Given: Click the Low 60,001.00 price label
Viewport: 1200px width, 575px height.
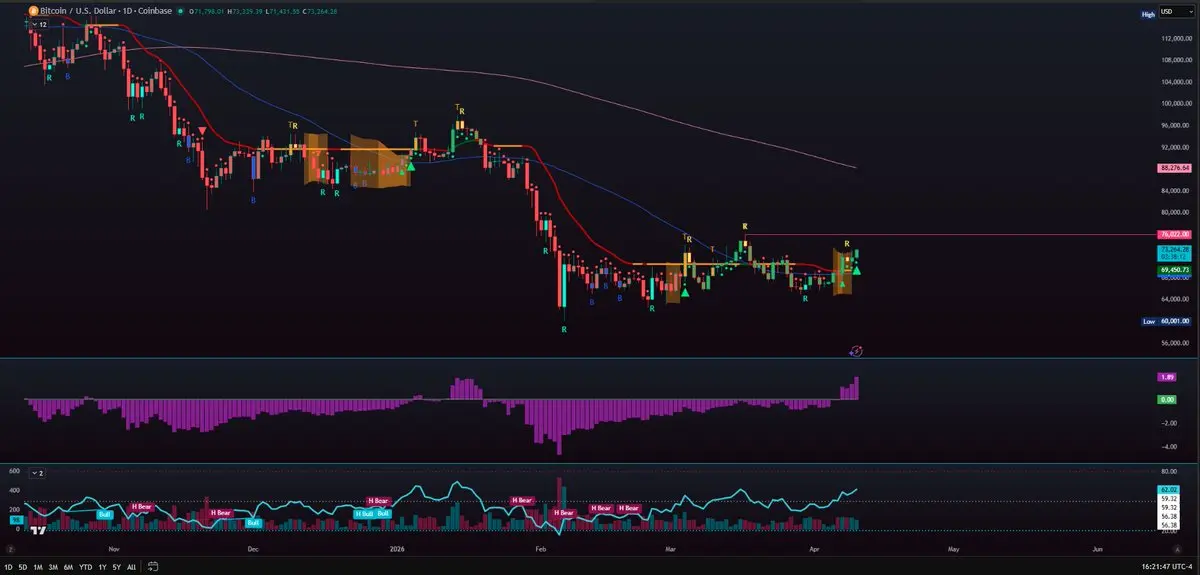Looking at the screenshot, I should [x=1166, y=321].
